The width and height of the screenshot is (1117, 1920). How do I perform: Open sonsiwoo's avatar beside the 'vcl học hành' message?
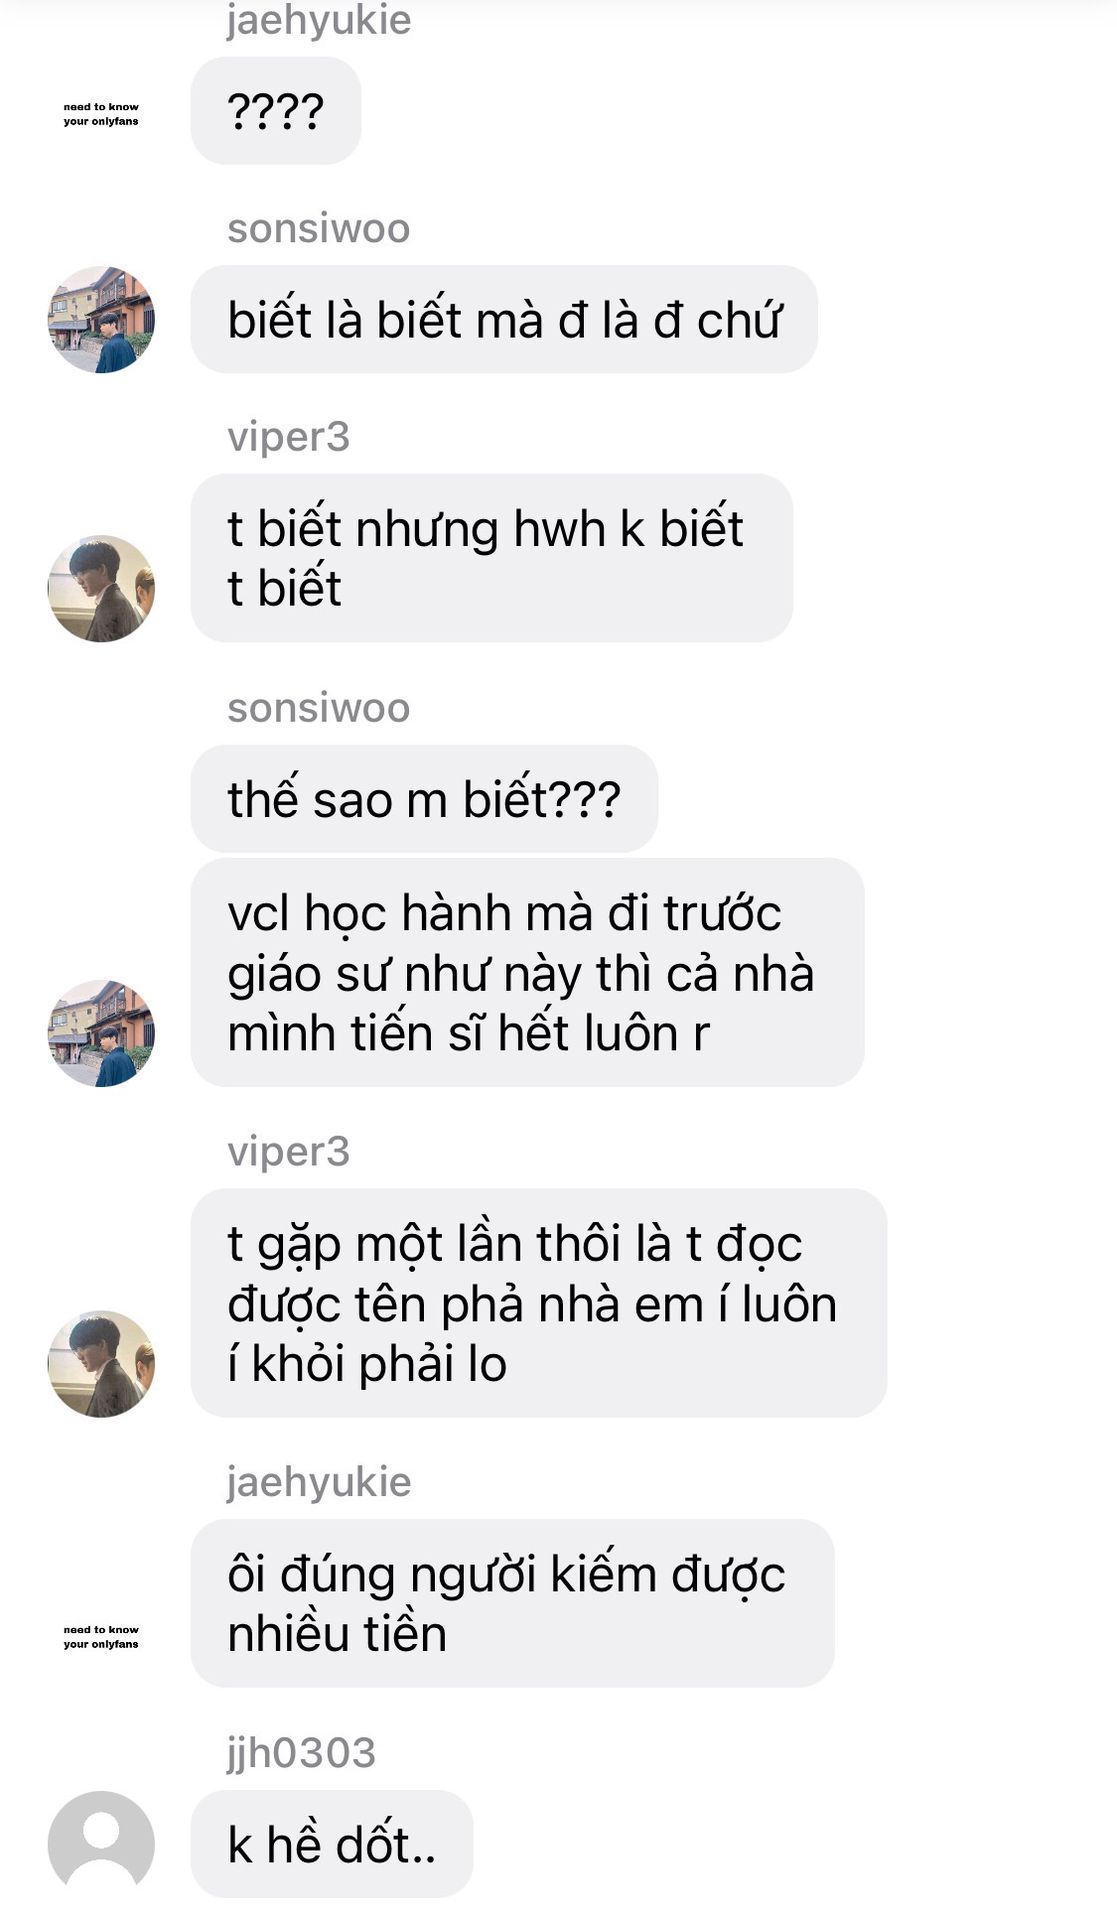point(101,1033)
